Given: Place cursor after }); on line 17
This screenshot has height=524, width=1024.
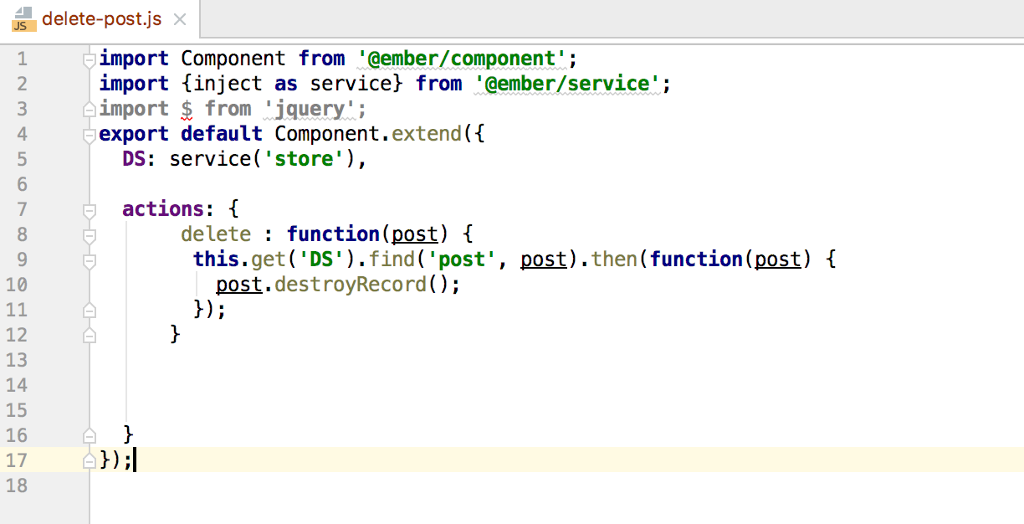Looking at the screenshot, I should (135, 460).
